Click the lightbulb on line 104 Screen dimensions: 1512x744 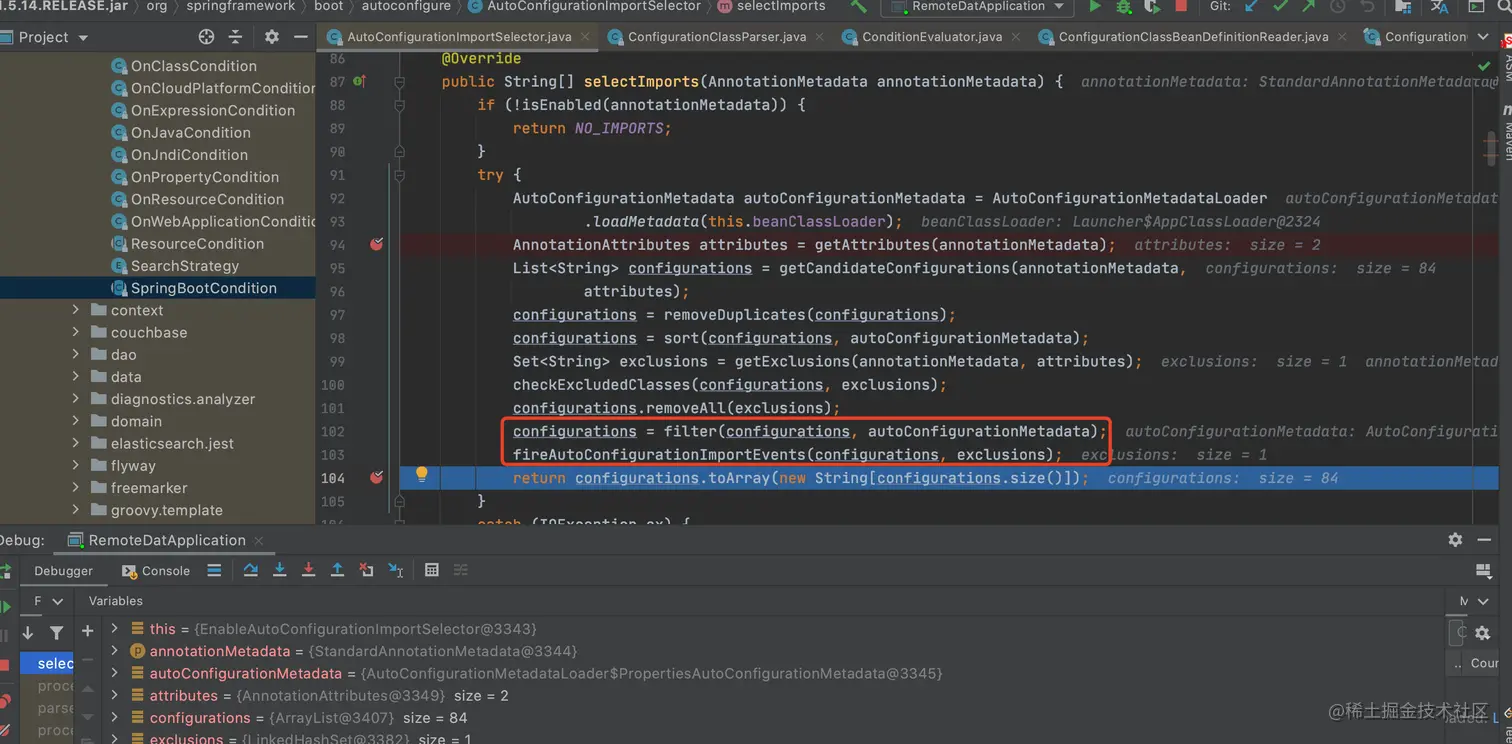[x=422, y=475]
